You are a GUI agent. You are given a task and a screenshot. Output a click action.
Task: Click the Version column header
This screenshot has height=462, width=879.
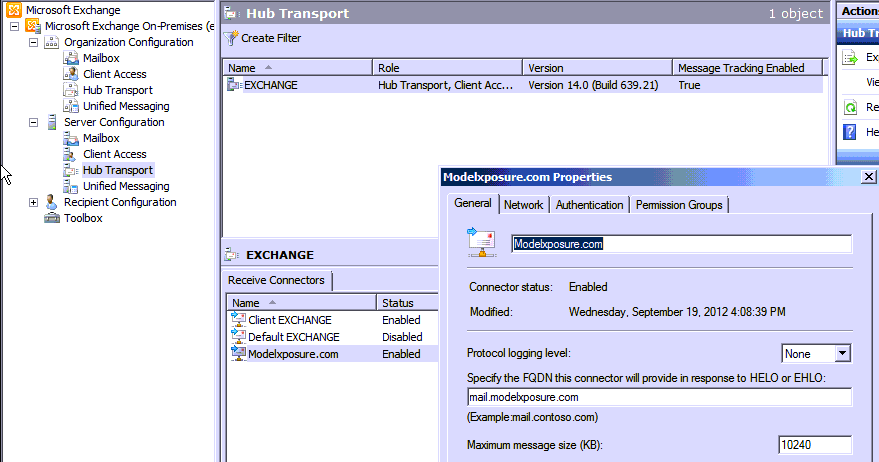(x=598, y=68)
